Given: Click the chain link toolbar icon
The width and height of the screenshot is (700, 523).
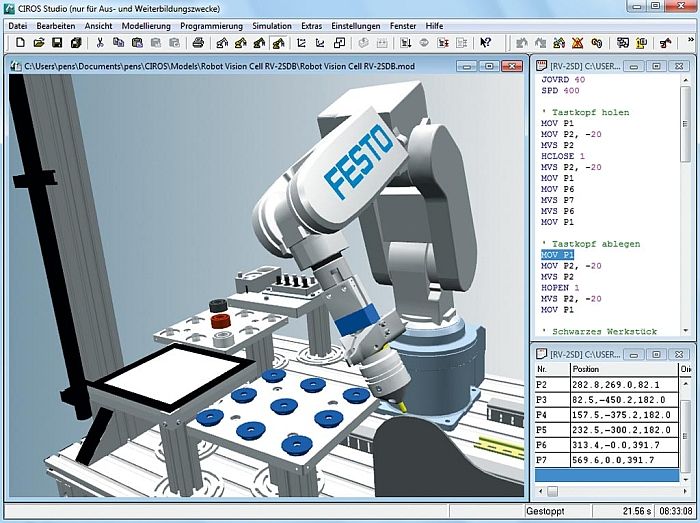Looking at the screenshot, I should [x=596, y=43].
